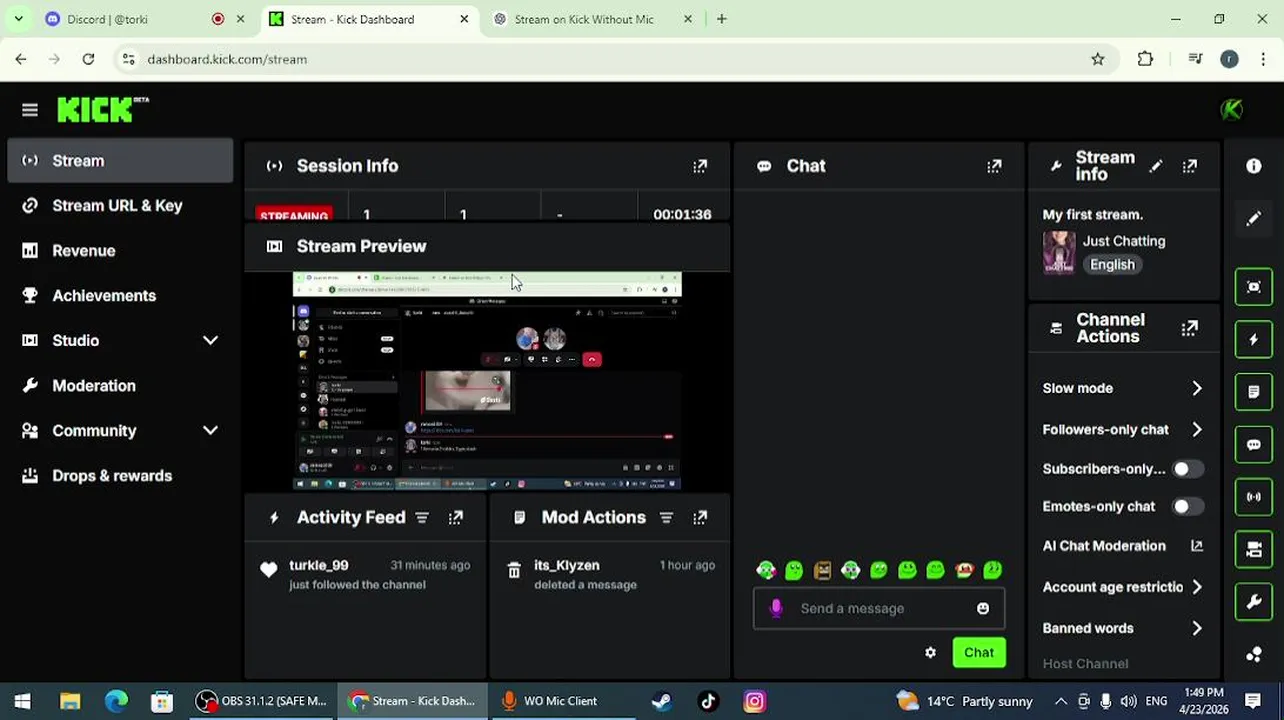Insert the brown box emote
Image resolution: width=1284 pixels, height=720 pixels.
[x=822, y=570]
